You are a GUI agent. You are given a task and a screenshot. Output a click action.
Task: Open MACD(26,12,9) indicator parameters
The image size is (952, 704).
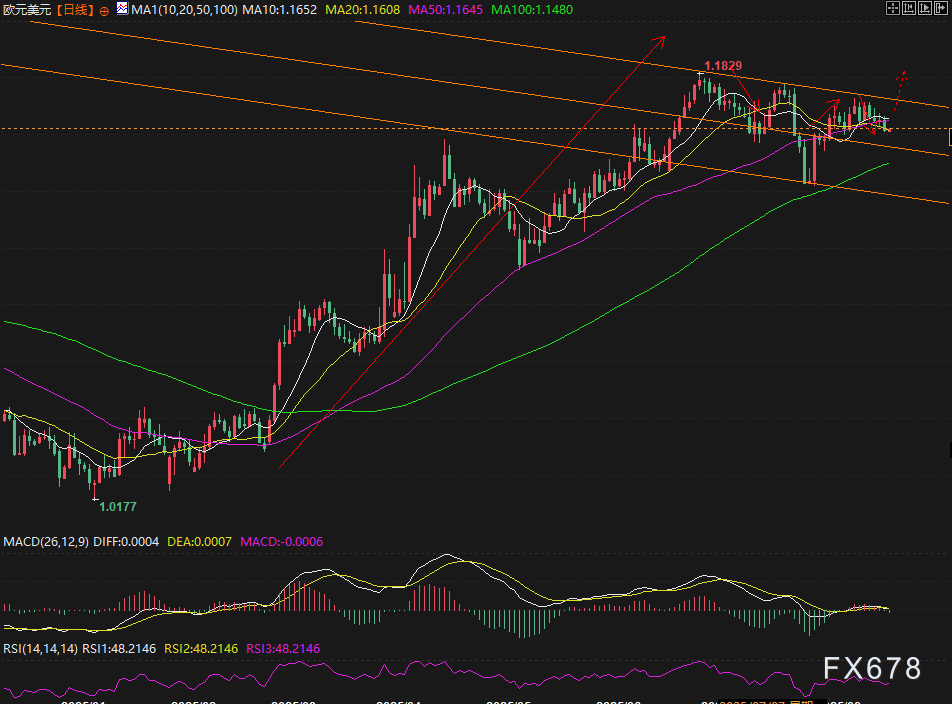click(46, 541)
